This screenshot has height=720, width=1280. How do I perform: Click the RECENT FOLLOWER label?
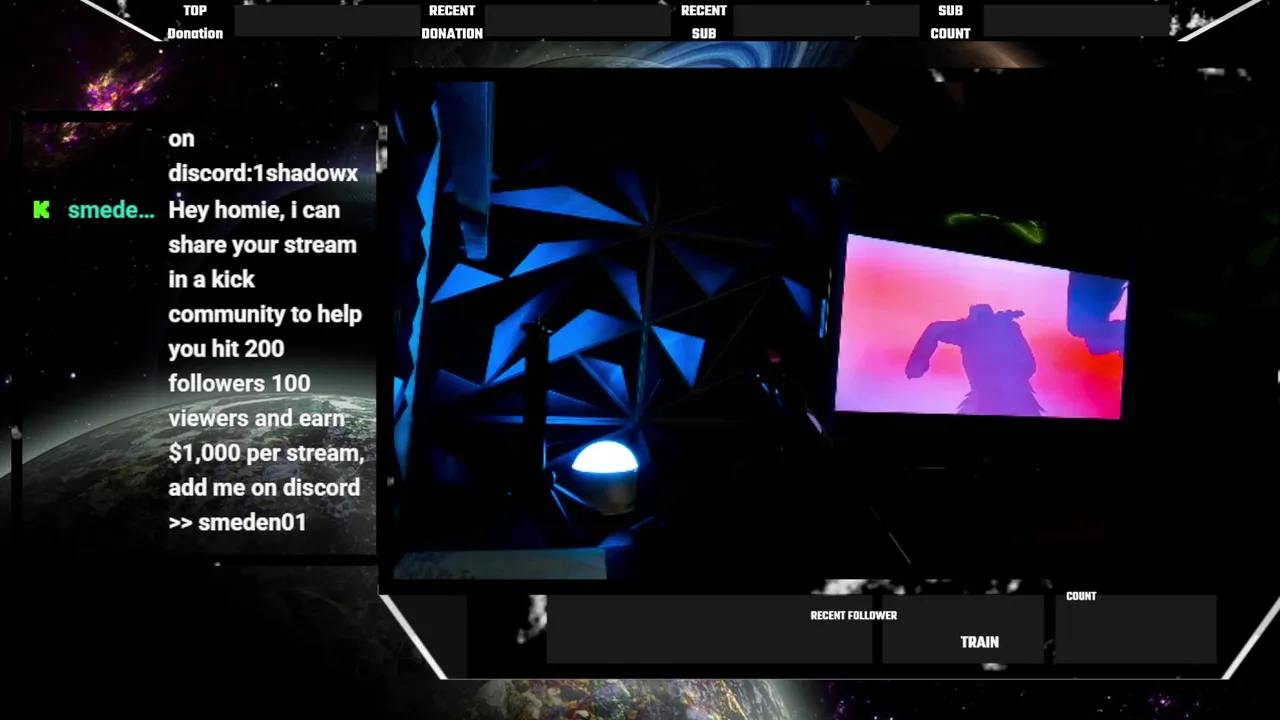coord(853,615)
